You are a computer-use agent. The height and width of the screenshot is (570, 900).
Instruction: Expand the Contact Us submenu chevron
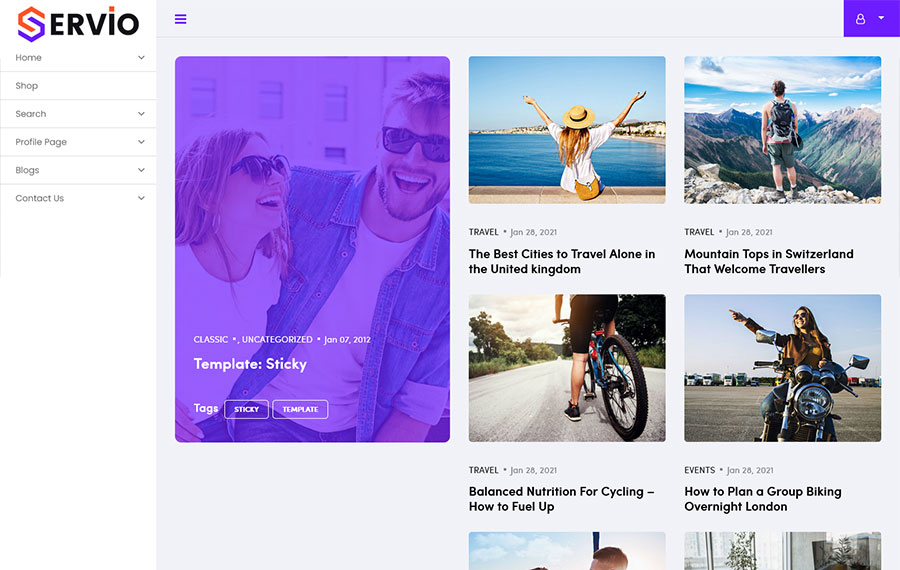pyautogui.click(x=141, y=198)
